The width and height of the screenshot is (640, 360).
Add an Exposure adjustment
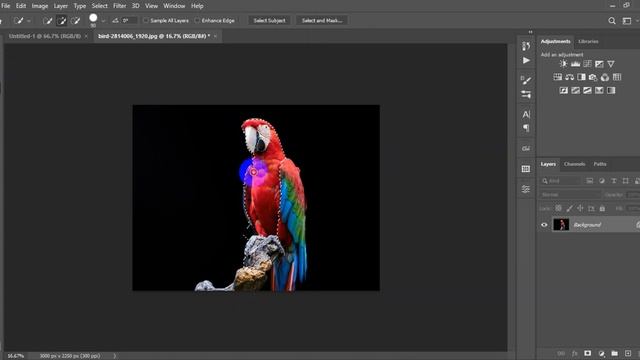pyautogui.click(x=599, y=64)
